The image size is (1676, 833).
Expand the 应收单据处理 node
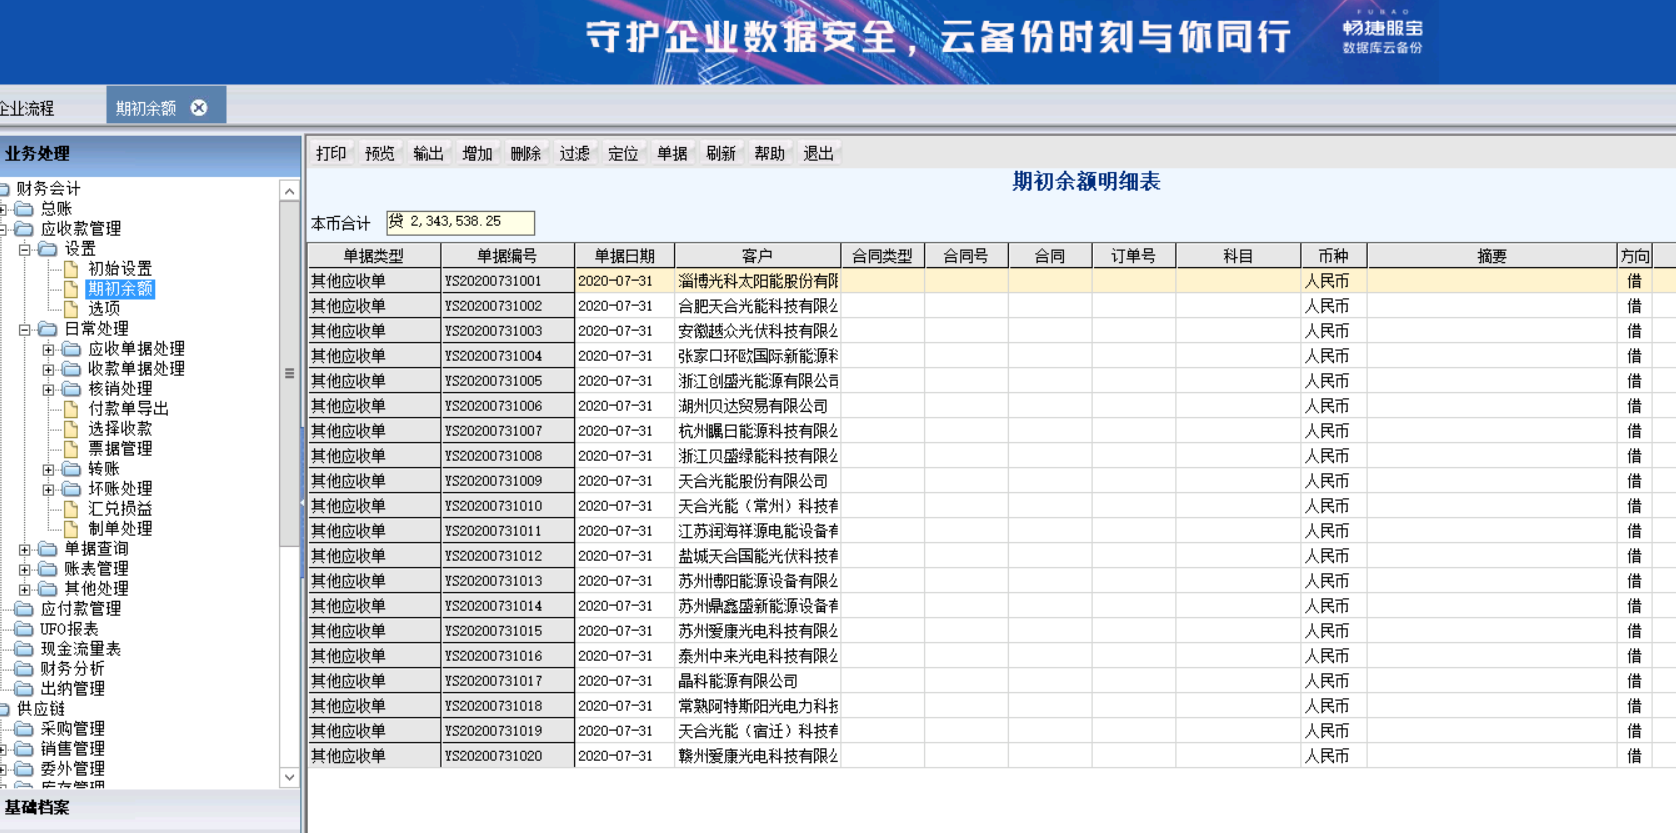(x=48, y=349)
